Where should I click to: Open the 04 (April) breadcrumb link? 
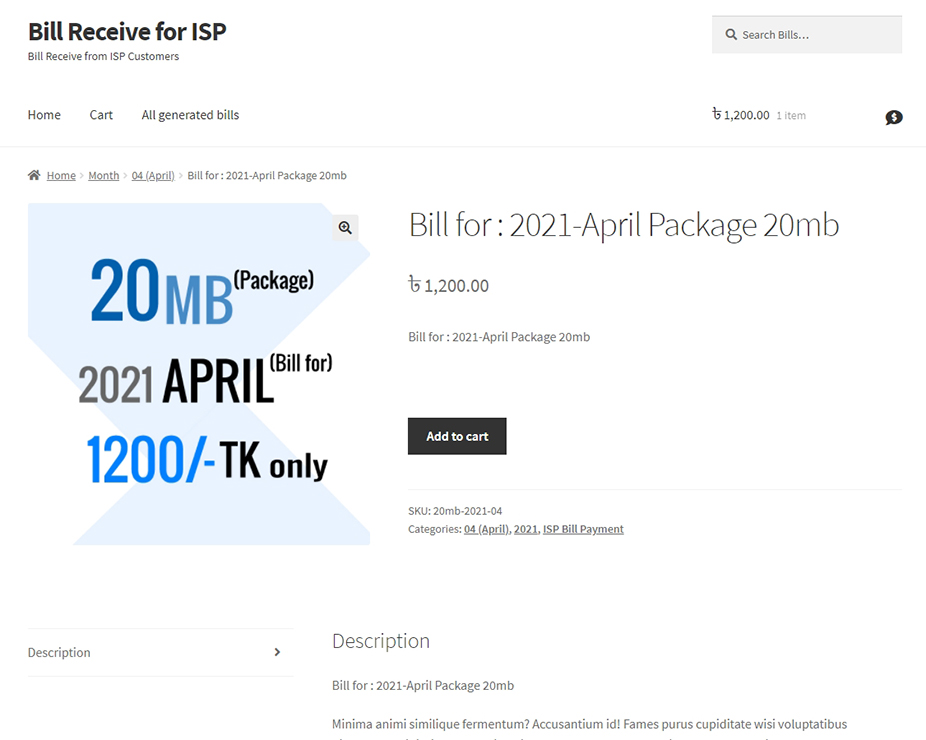point(153,176)
